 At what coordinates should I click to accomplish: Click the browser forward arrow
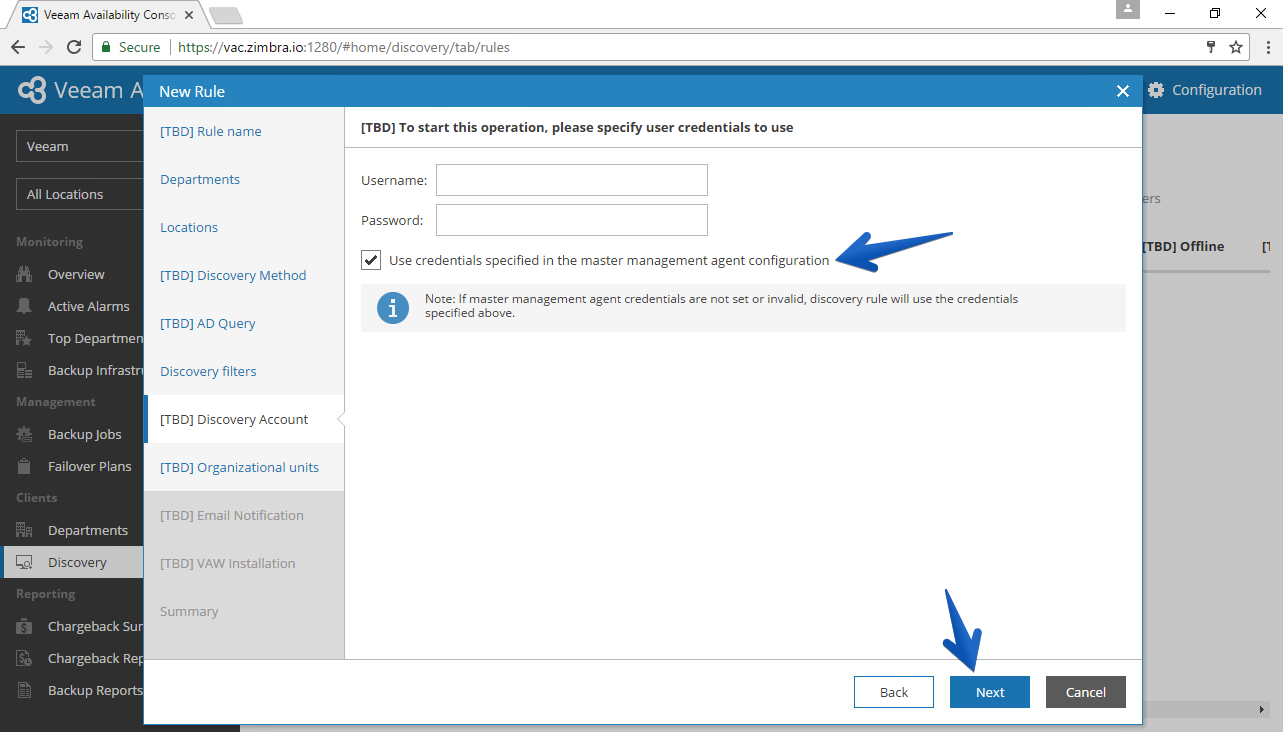pyautogui.click(x=46, y=47)
